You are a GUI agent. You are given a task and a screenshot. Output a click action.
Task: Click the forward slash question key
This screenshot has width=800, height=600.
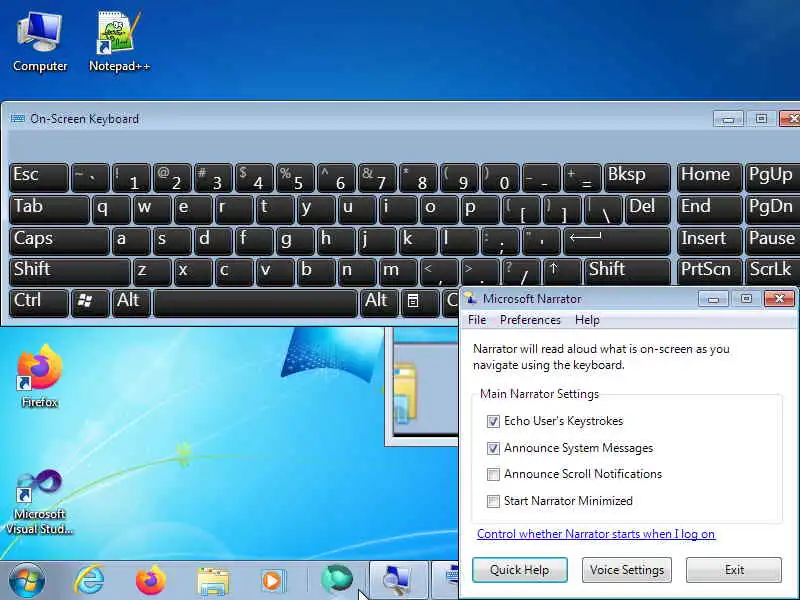pos(521,271)
